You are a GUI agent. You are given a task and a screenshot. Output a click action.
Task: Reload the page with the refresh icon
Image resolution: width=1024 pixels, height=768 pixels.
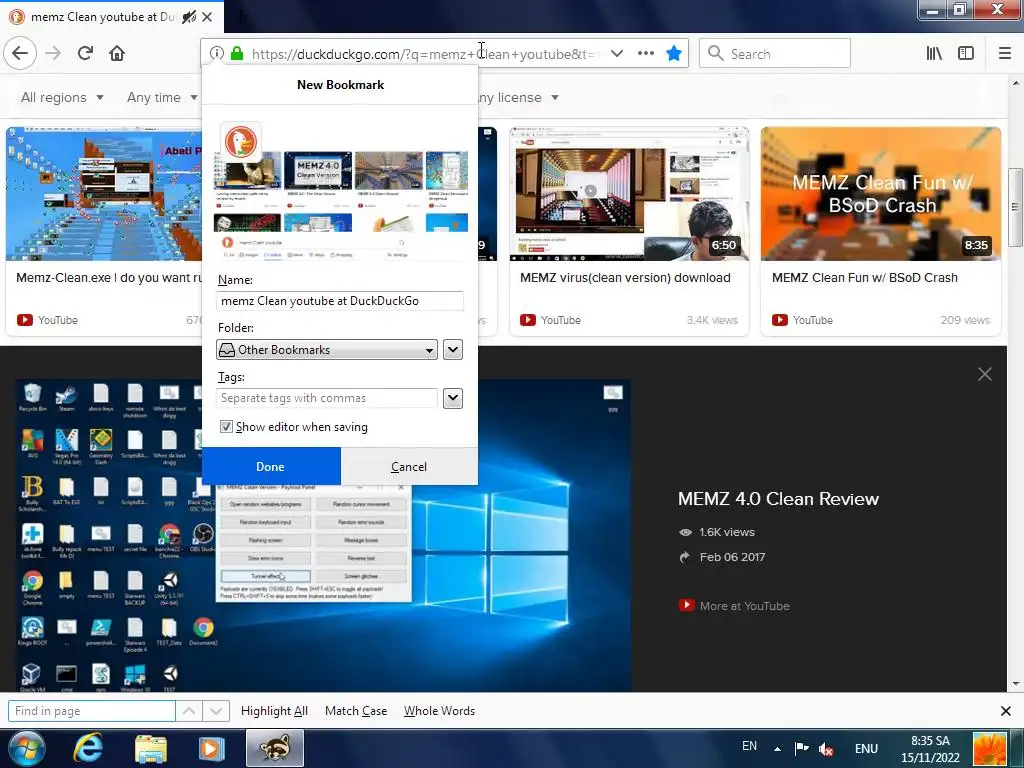point(85,54)
